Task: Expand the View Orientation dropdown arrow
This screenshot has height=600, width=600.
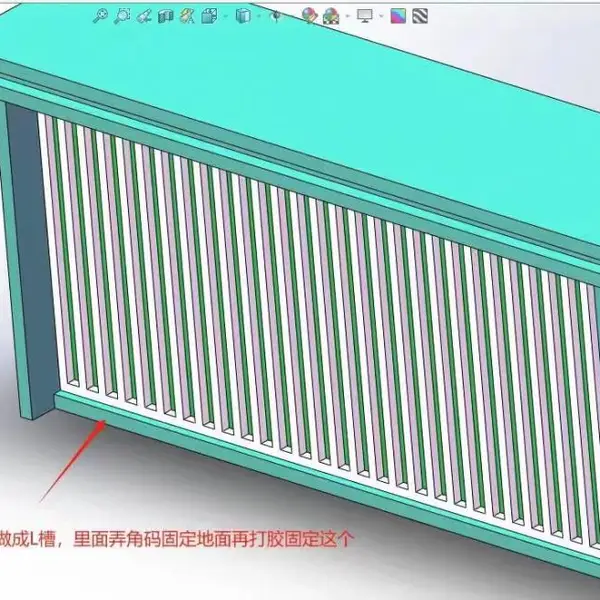Action: click(x=226, y=16)
